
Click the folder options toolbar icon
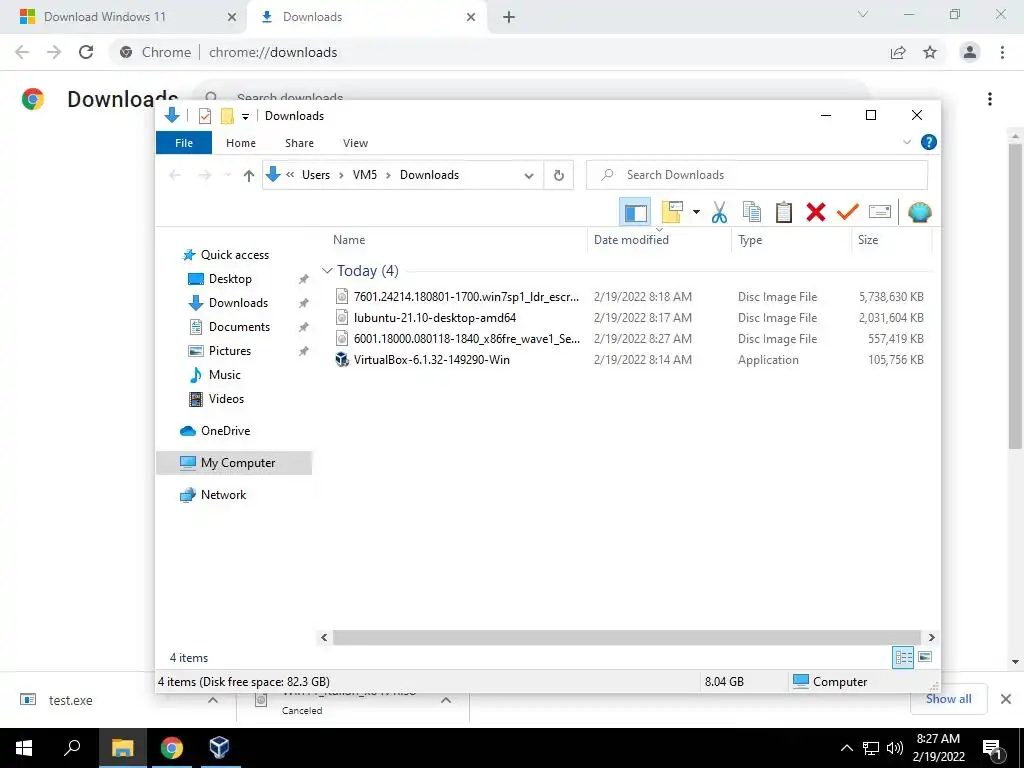click(672, 212)
